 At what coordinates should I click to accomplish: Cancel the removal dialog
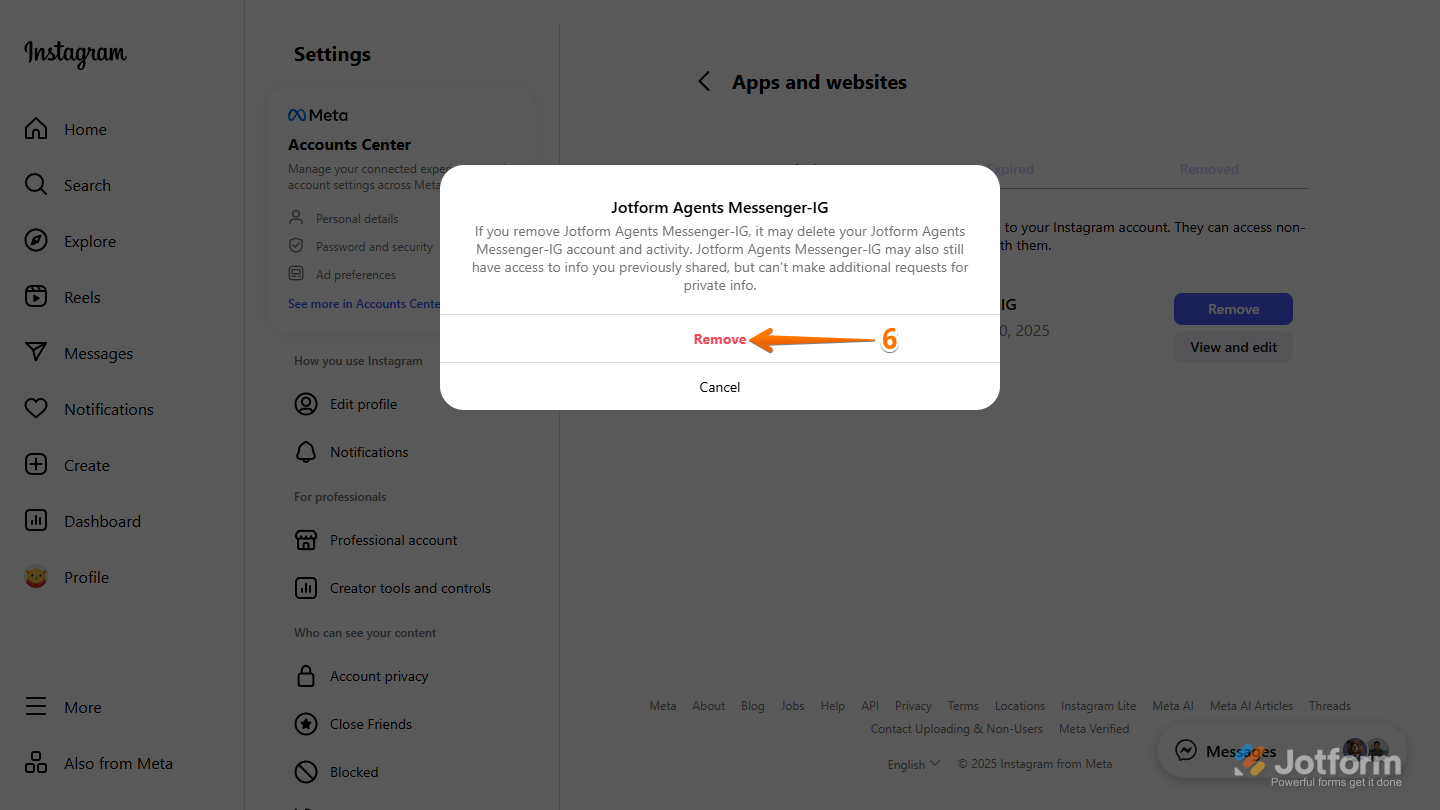tap(720, 387)
